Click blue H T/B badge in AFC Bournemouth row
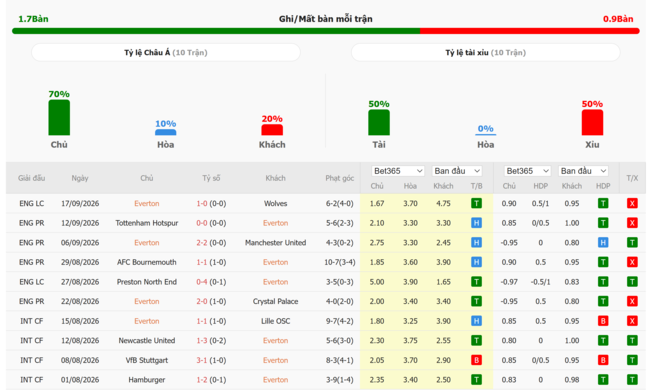The height and width of the screenshot is (390, 650). 476,262
